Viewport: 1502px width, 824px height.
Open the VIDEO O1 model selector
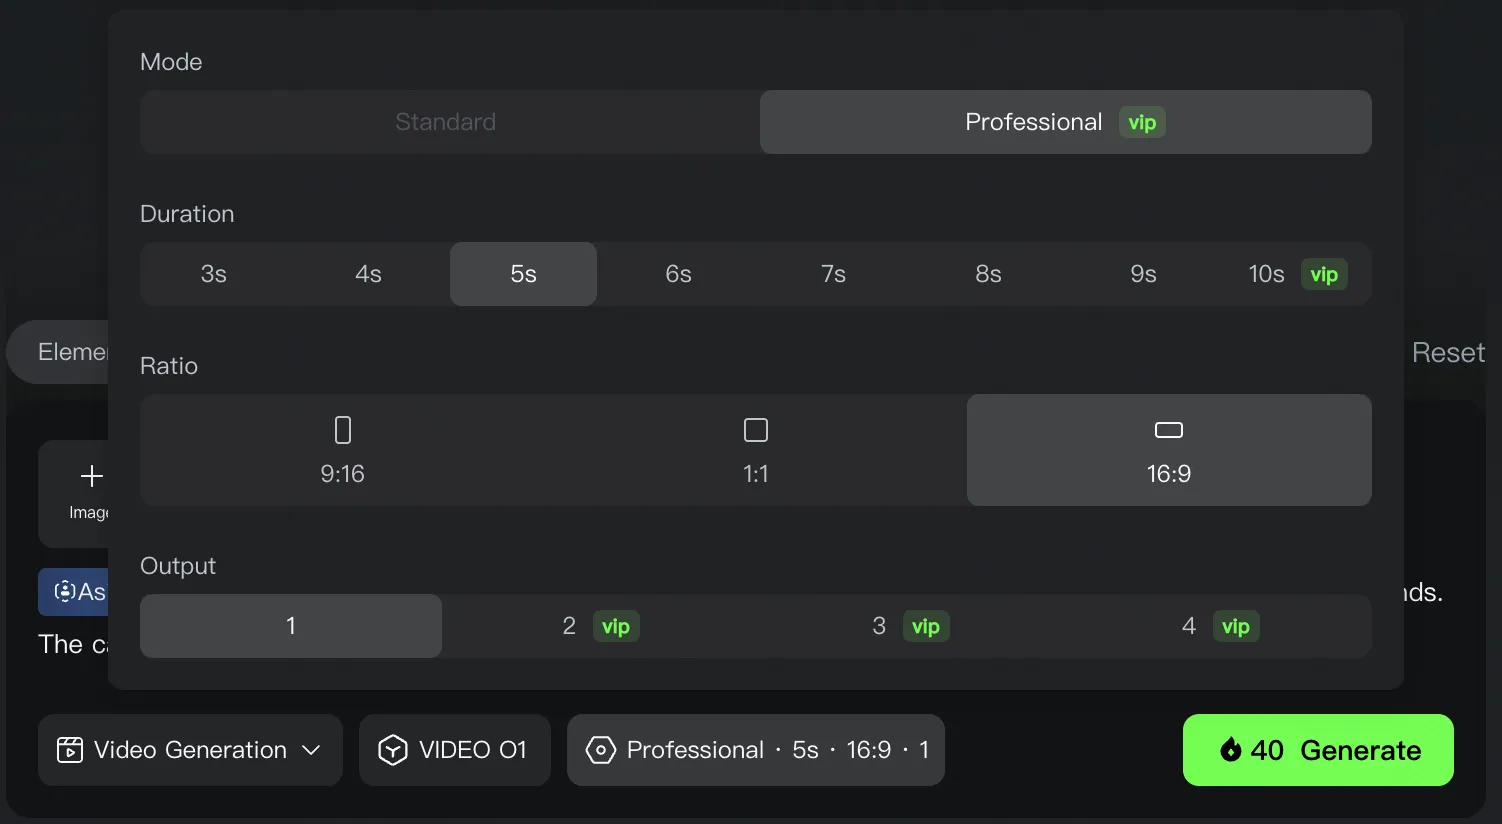tap(455, 750)
